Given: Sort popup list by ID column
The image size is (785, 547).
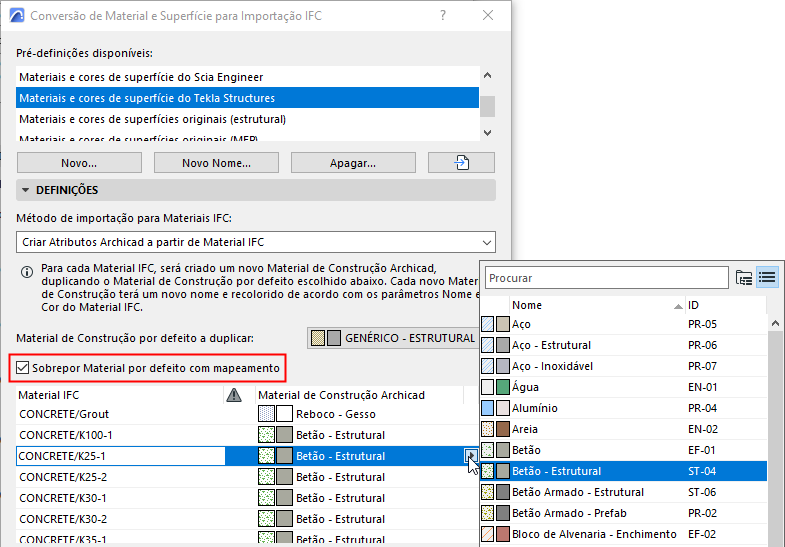Looking at the screenshot, I should (x=725, y=305).
